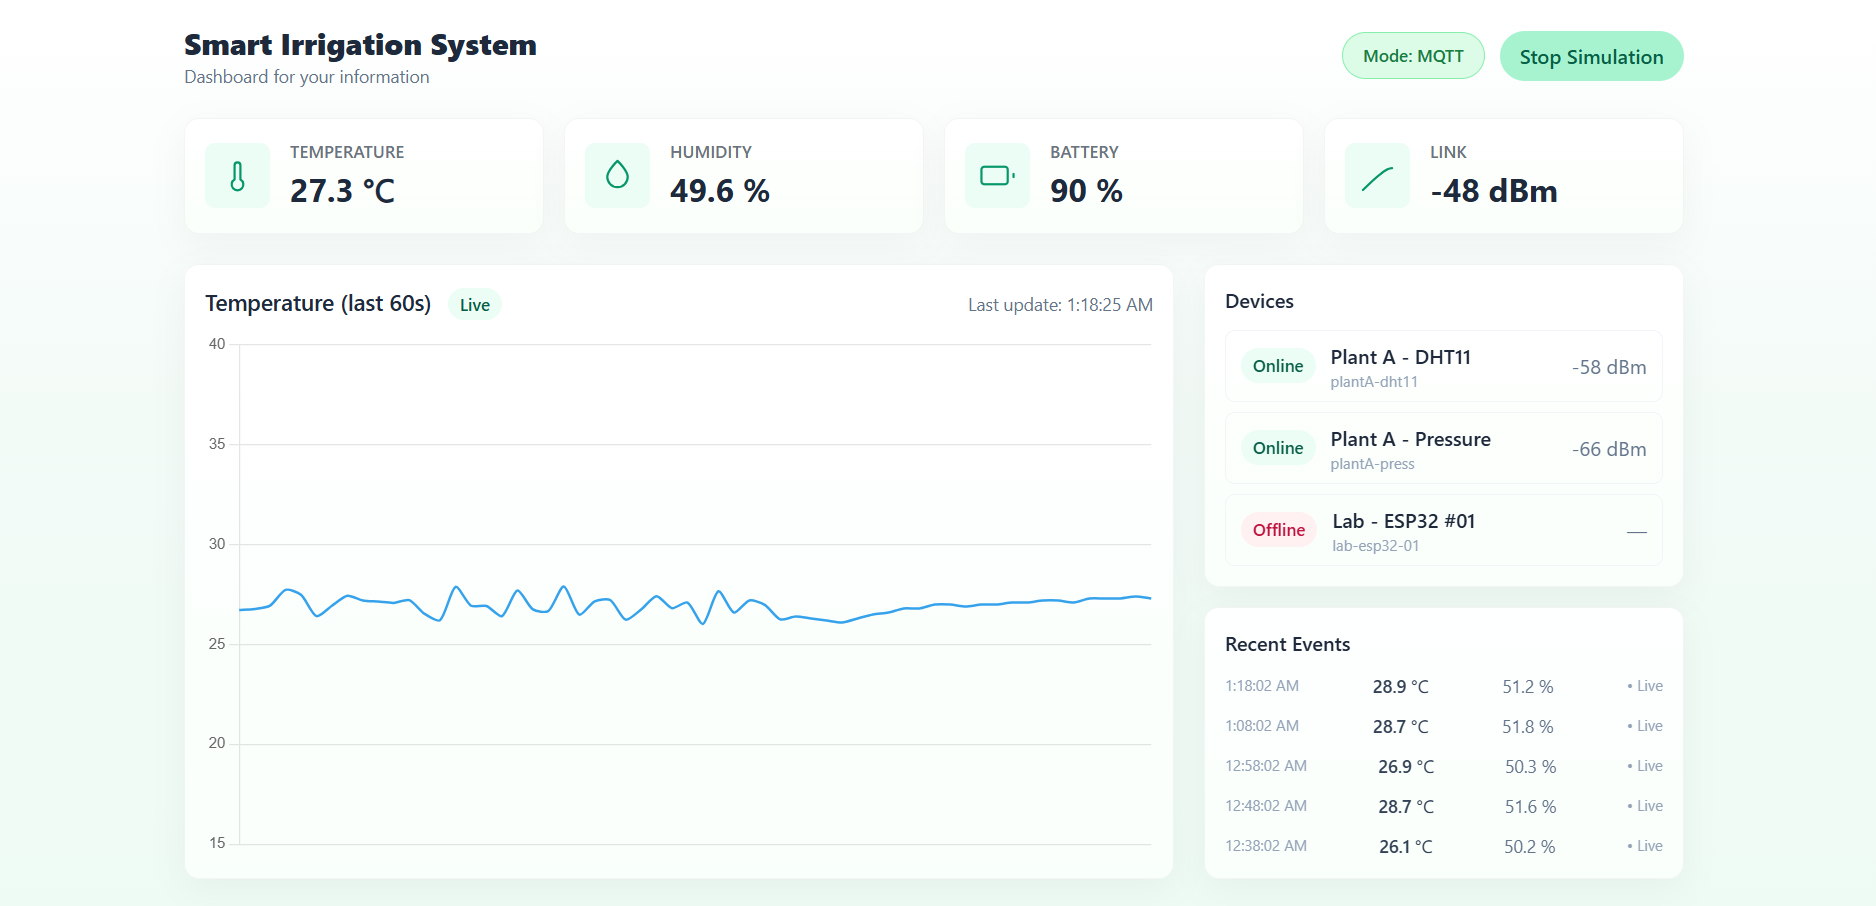Viewport: 1876px width, 906px height.
Task: Toggle the Online status for Plant A - Pressure
Action: (x=1278, y=448)
